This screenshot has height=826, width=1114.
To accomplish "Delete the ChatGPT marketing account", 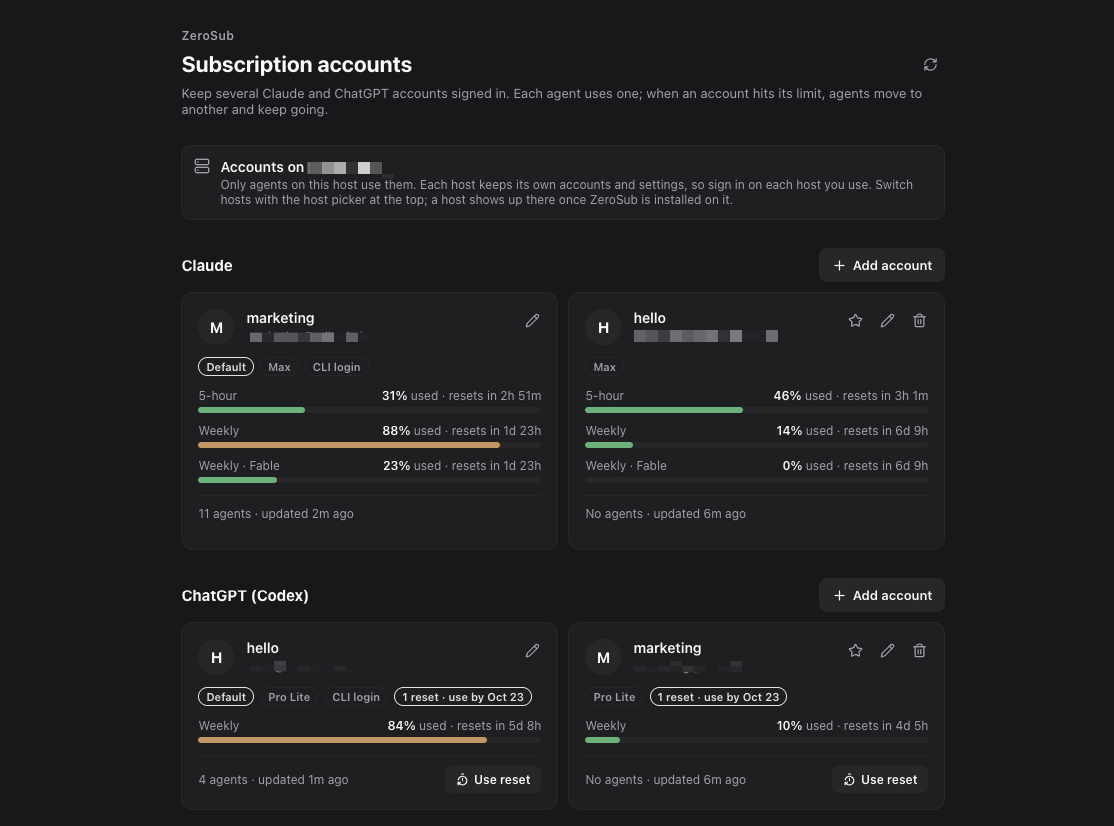I will 919,651.
